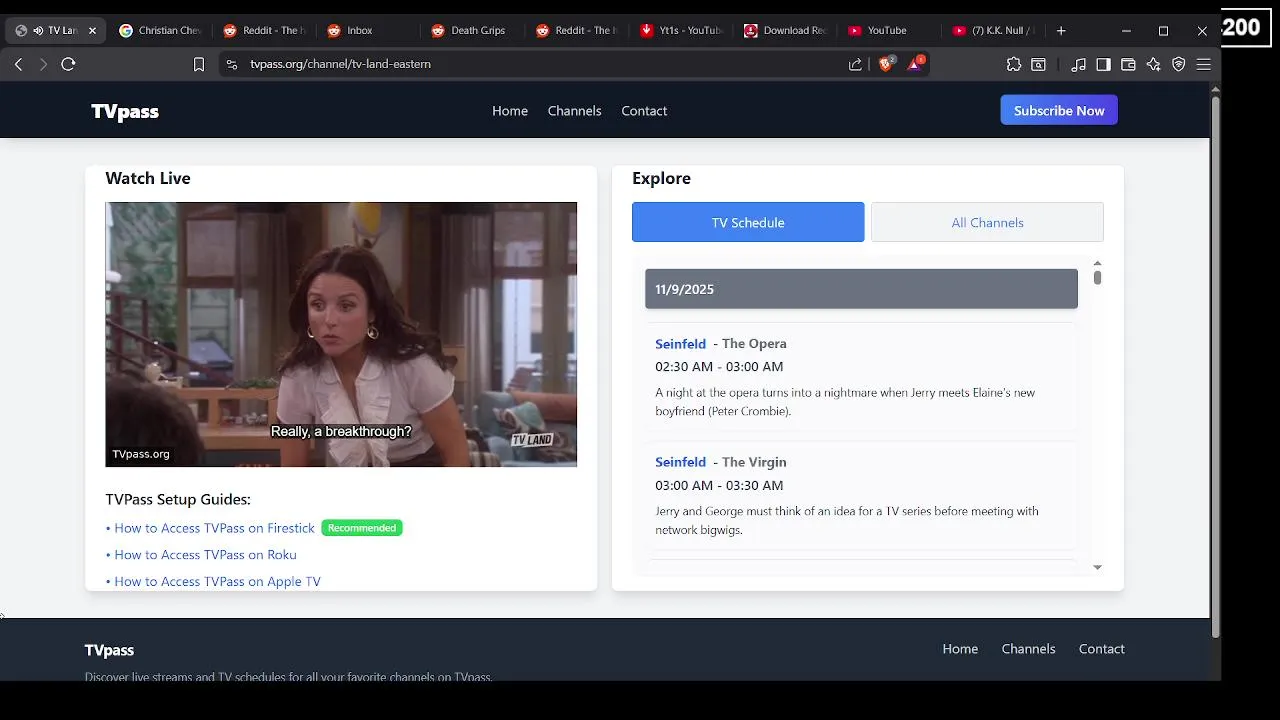The image size is (1280, 720).
Task: Select the TV Schedule tab
Action: (x=748, y=222)
